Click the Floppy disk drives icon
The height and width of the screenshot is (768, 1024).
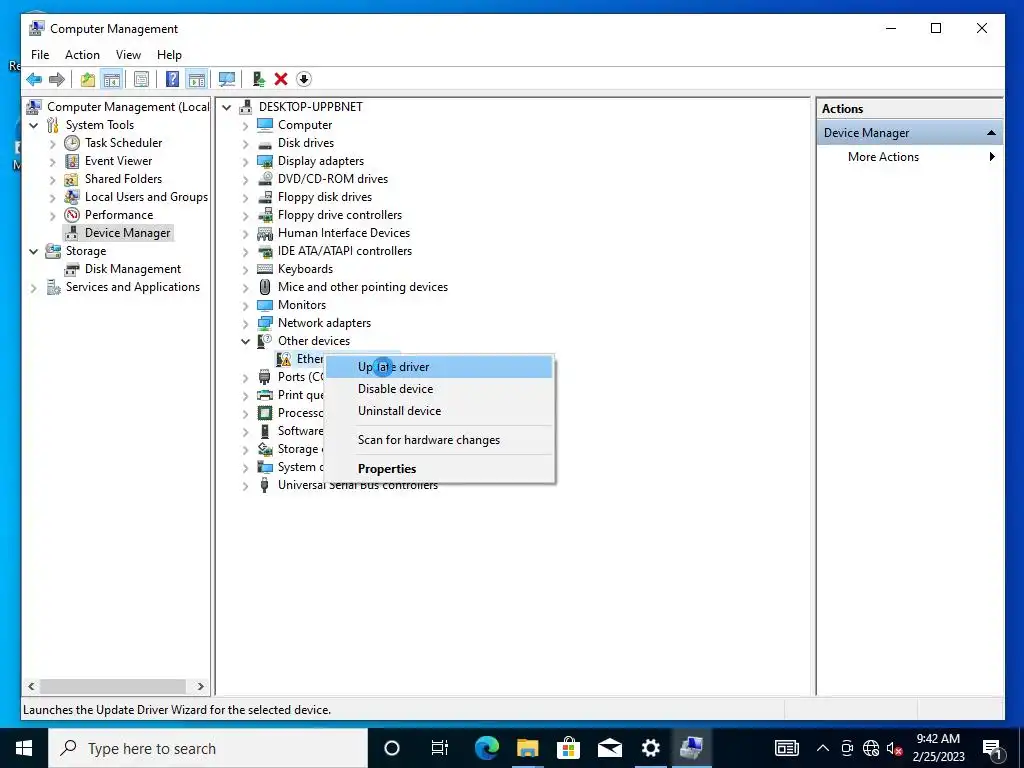point(264,197)
